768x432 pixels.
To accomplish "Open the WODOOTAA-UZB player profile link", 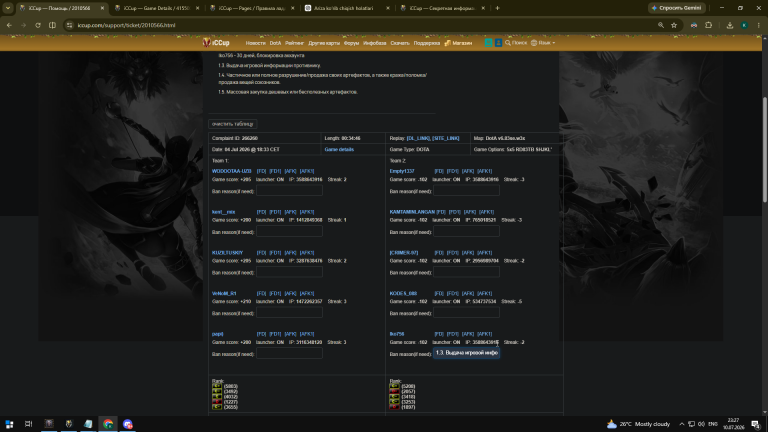I will click(232, 171).
